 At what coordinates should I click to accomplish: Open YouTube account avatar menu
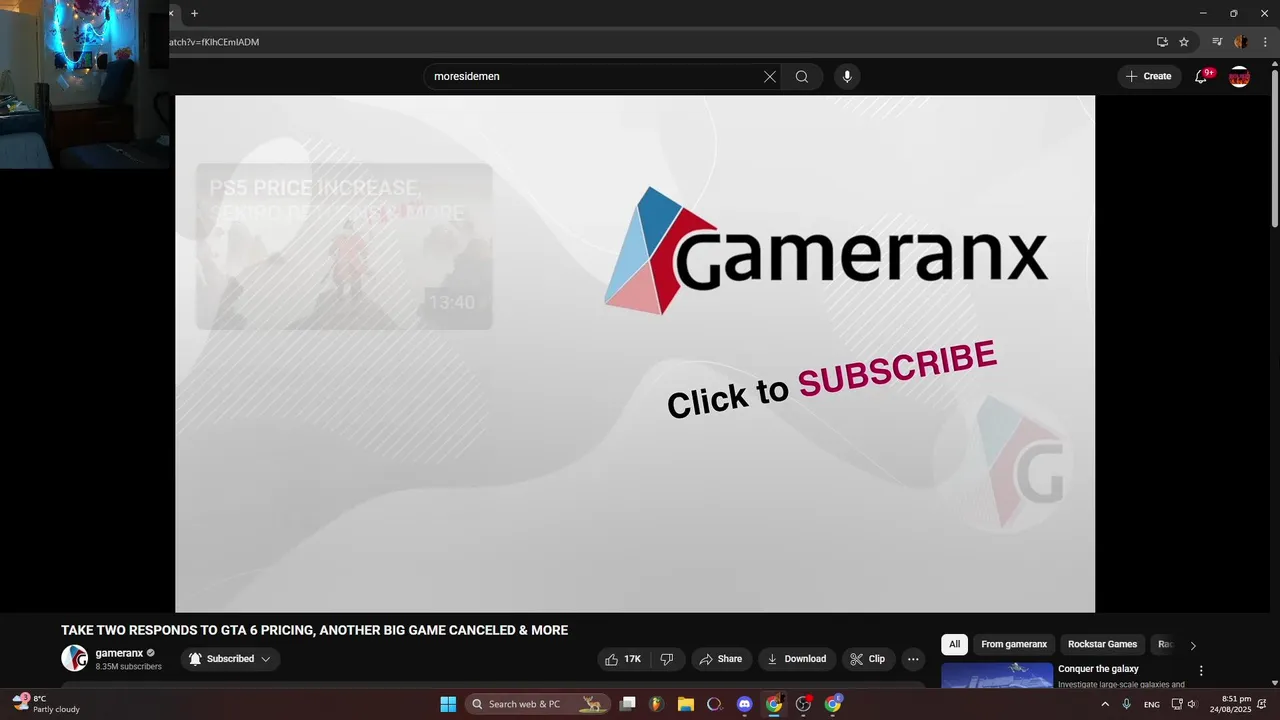point(1239,77)
